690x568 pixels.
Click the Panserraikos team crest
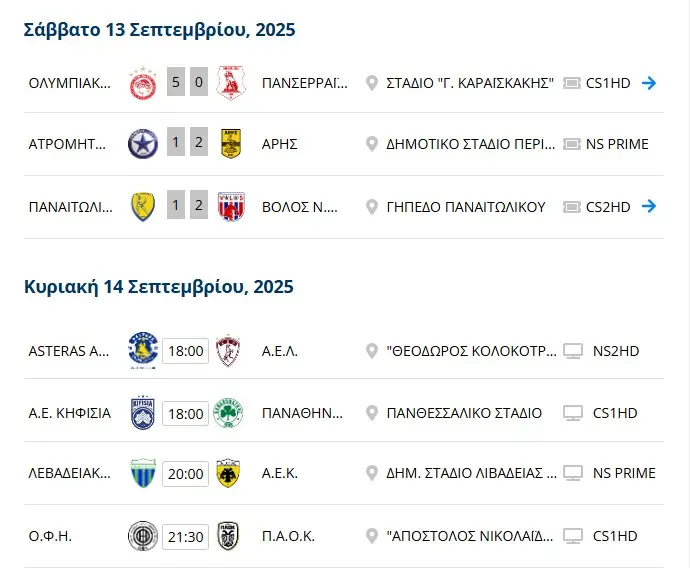pyautogui.click(x=231, y=83)
